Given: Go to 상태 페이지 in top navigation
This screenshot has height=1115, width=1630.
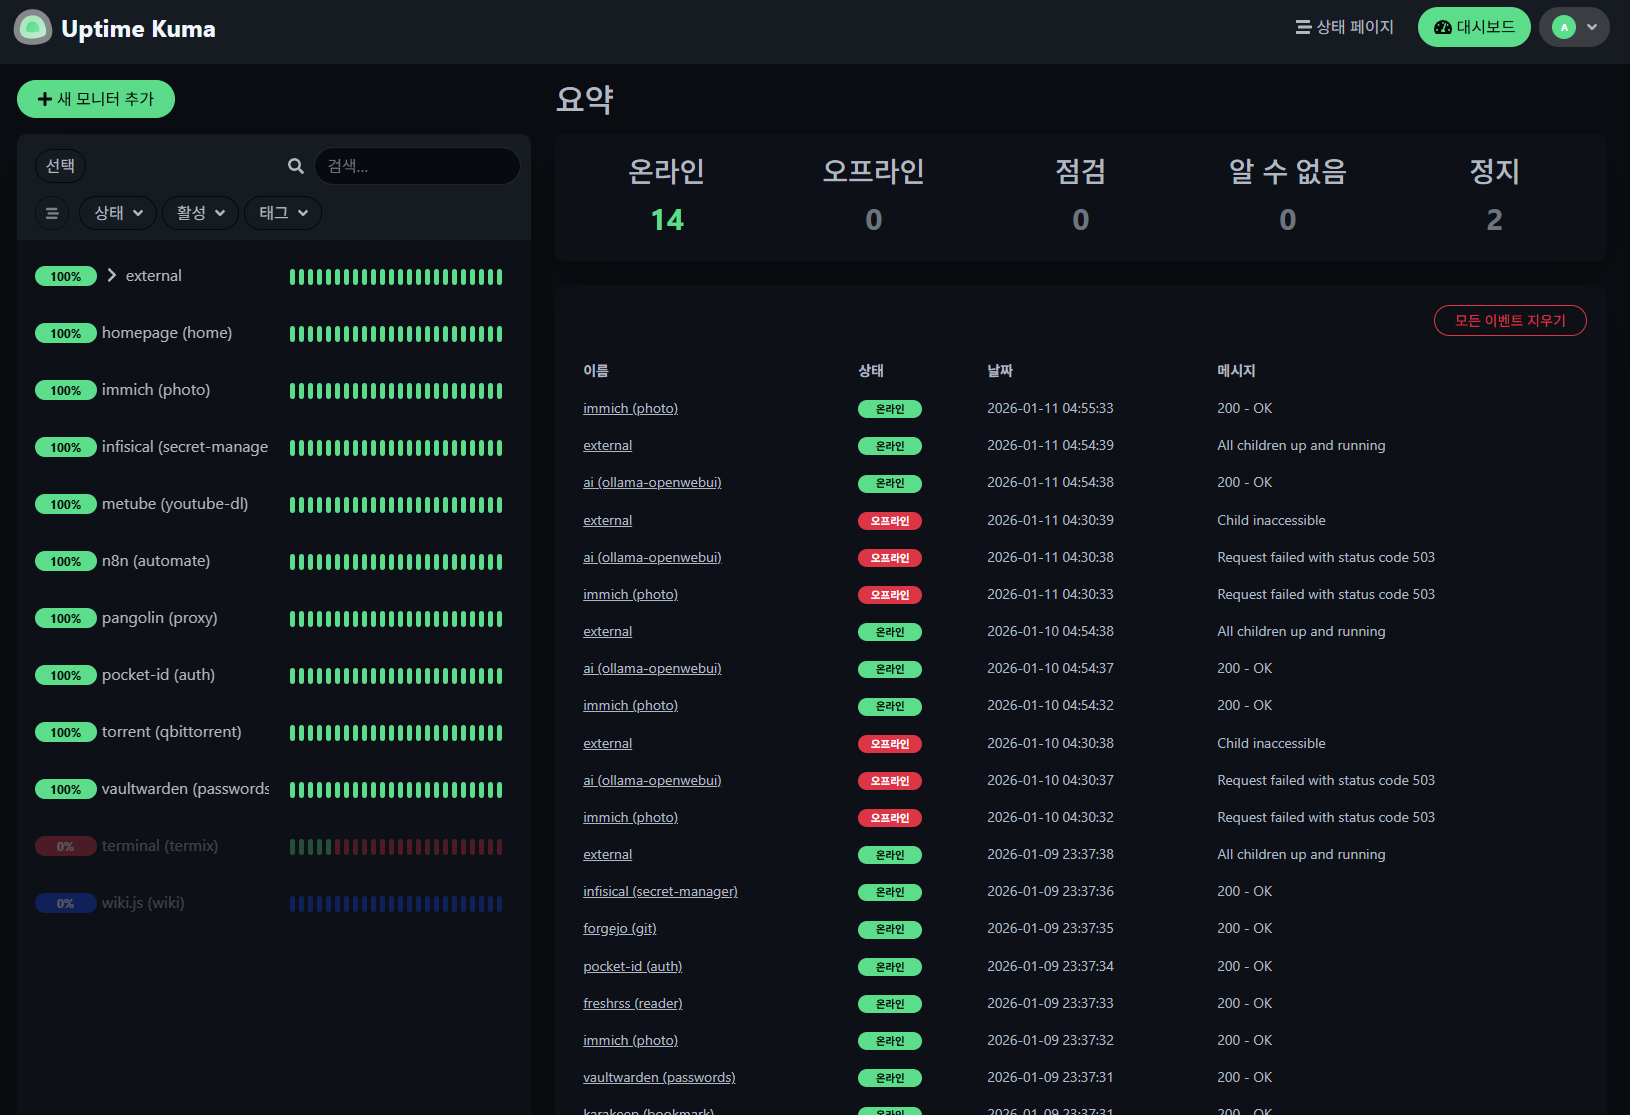Looking at the screenshot, I should coord(1344,28).
